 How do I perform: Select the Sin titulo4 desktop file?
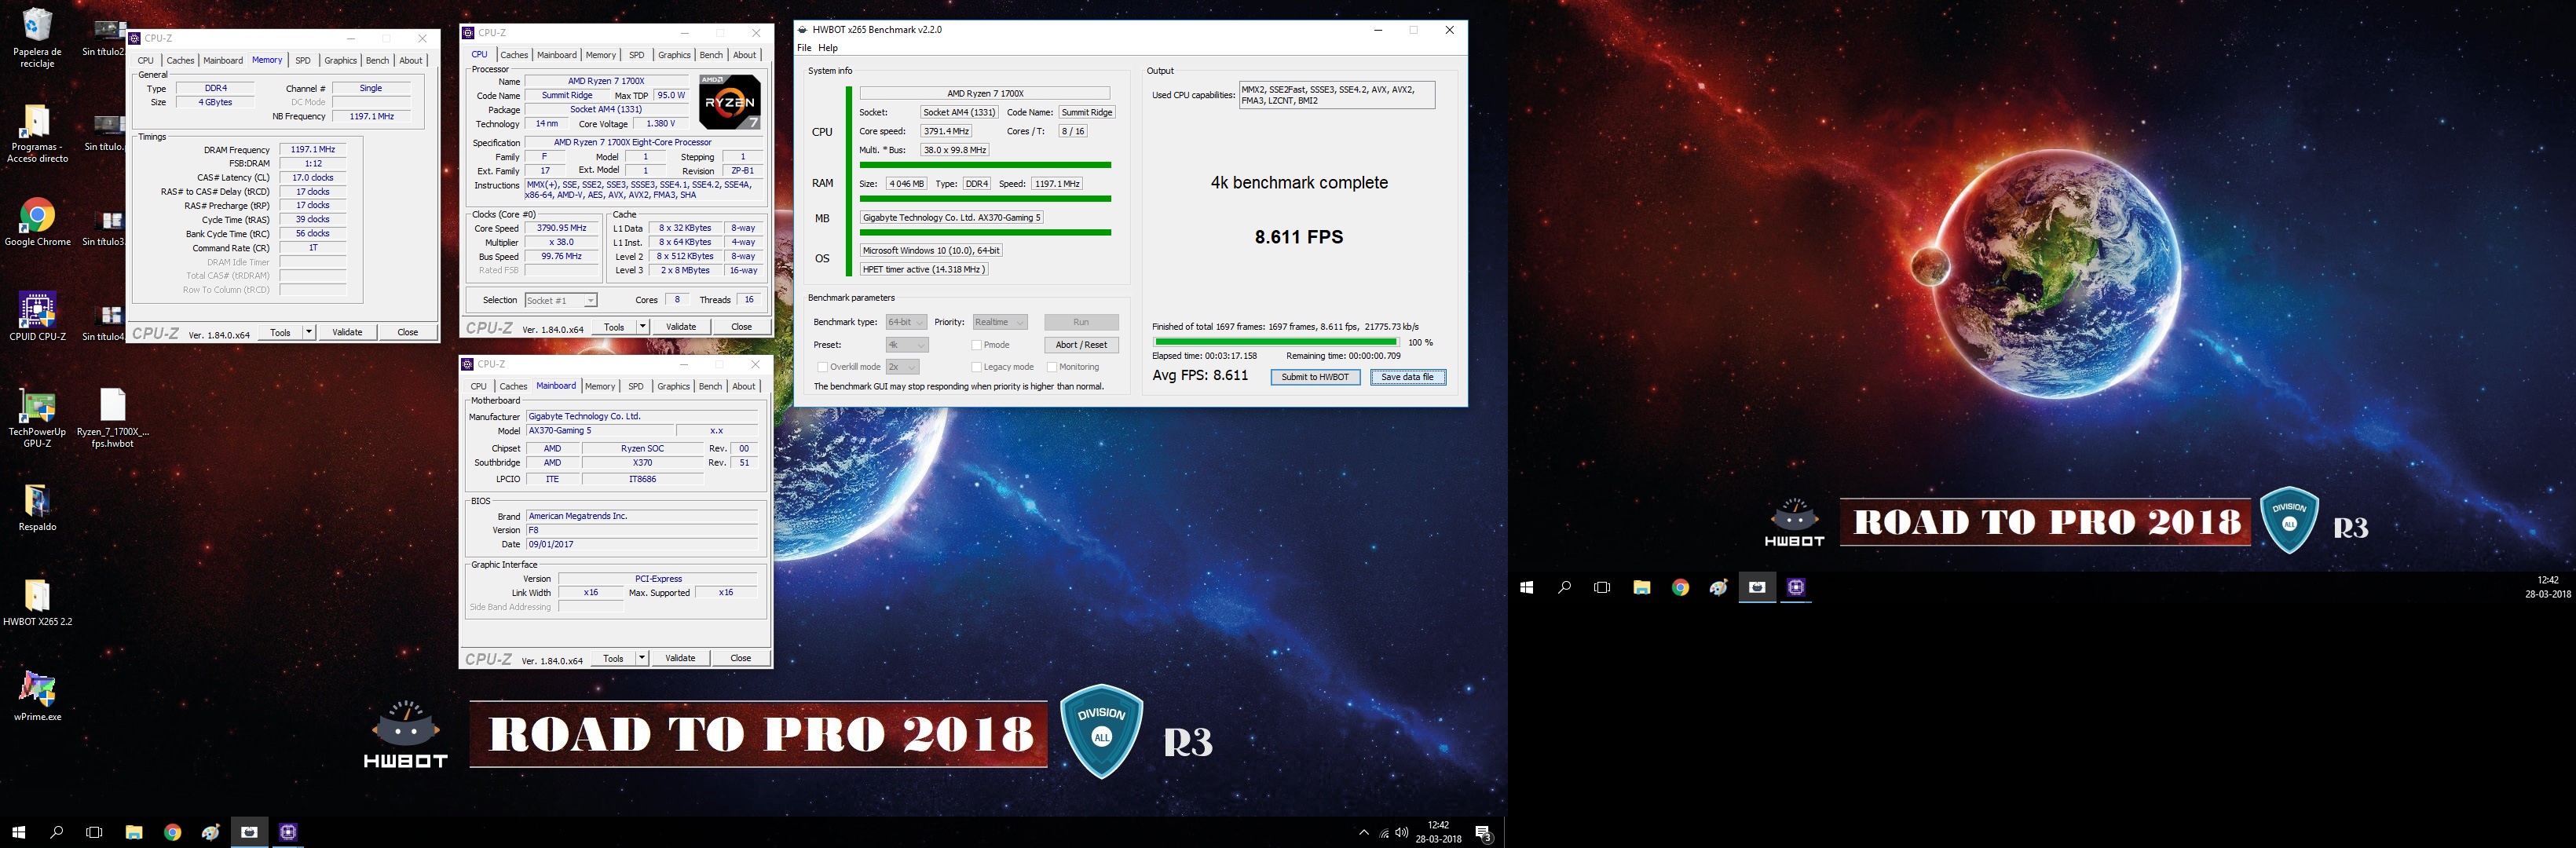(104, 322)
